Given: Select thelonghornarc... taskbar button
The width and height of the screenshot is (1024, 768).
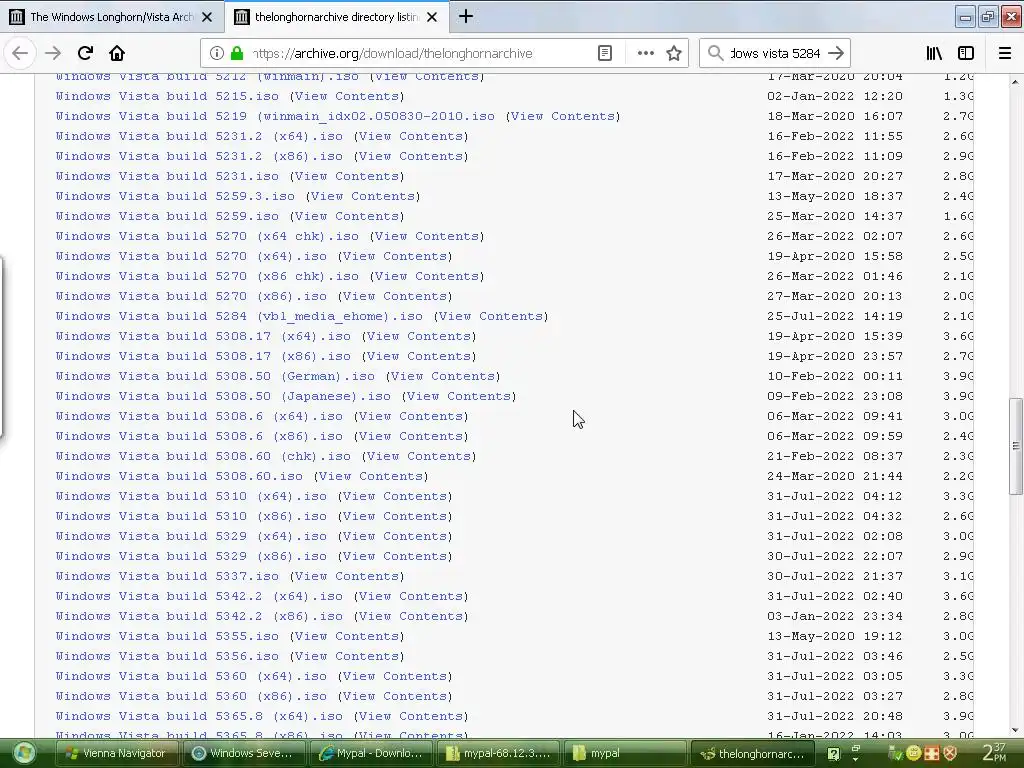Looking at the screenshot, I should 752,753.
